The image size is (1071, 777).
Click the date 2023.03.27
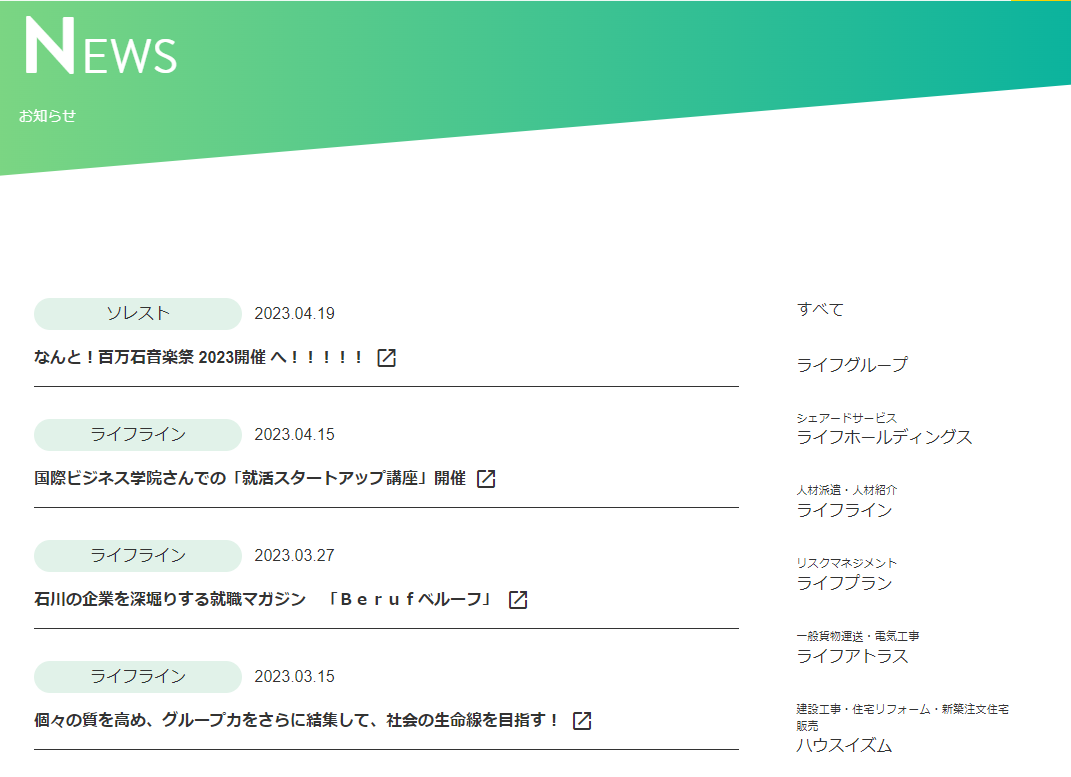(294, 555)
